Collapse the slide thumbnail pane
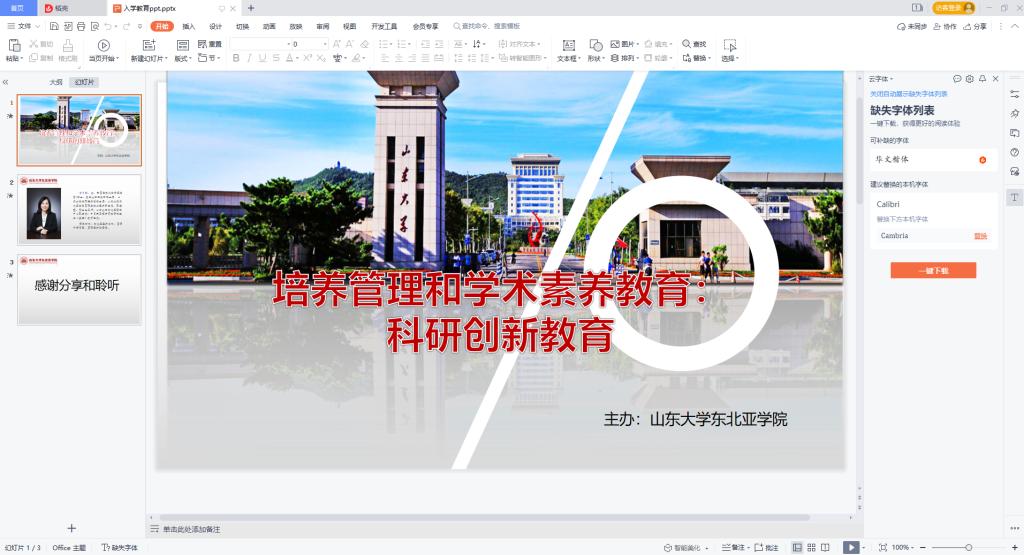The image size is (1024, 555). coord(5,82)
